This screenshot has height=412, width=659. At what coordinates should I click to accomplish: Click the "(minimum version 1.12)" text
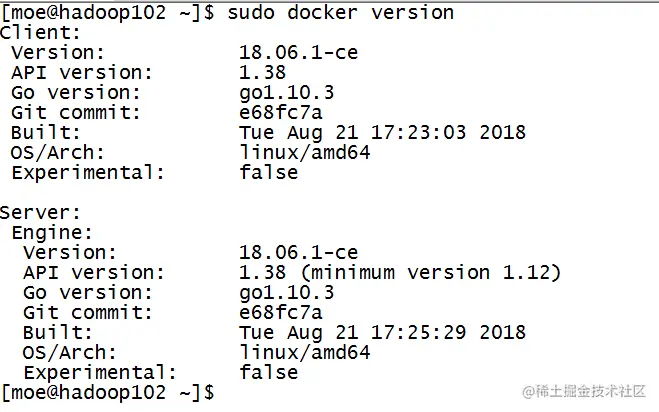tap(430, 272)
